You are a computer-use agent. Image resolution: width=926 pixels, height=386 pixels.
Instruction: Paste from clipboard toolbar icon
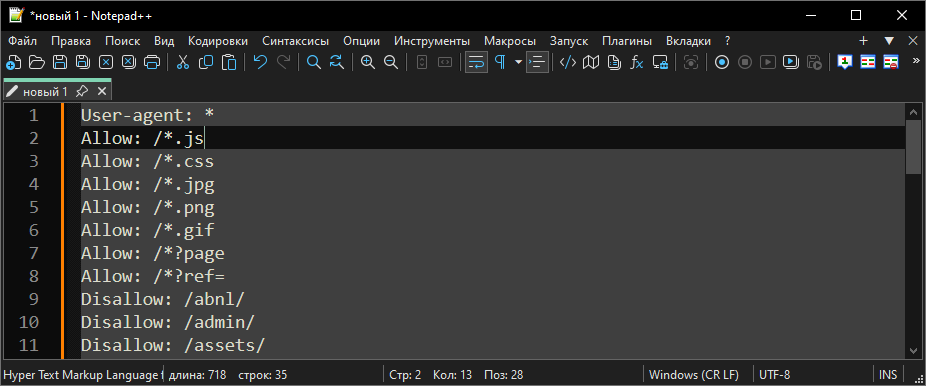(229, 62)
